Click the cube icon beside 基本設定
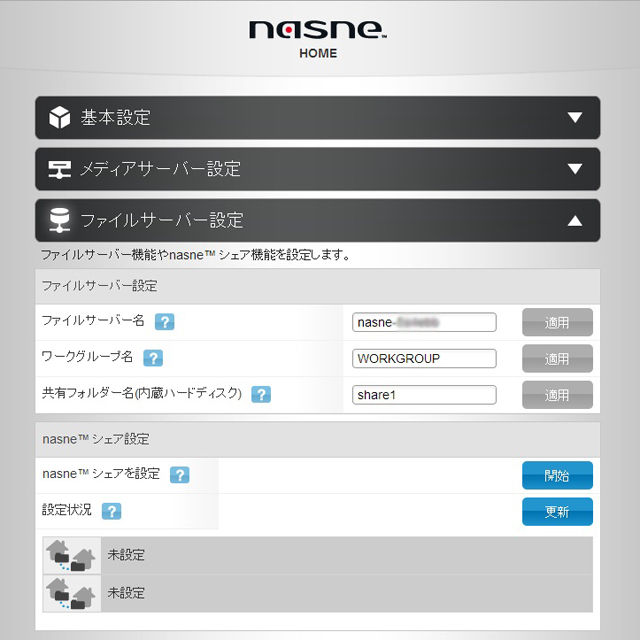Image resolution: width=640 pixels, height=640 pixels. 60,117
